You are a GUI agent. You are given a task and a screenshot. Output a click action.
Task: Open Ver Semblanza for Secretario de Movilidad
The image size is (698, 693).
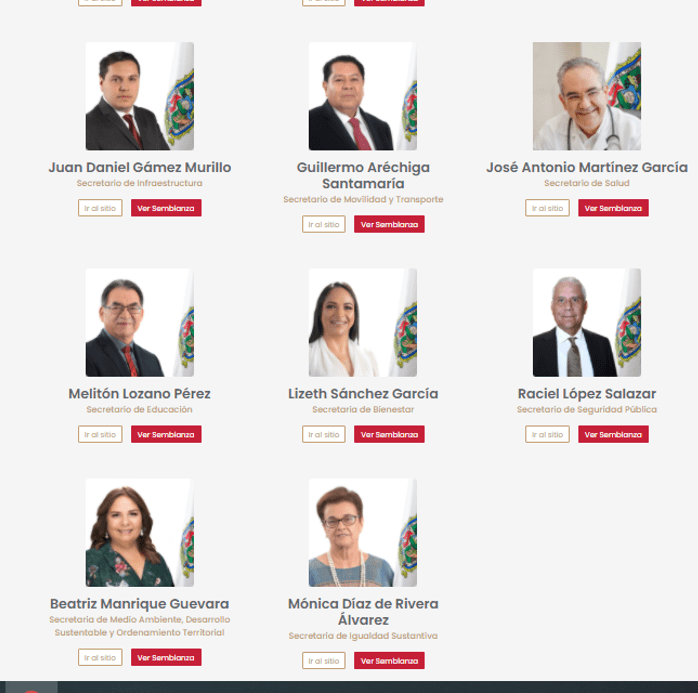[x=390, y=224]
